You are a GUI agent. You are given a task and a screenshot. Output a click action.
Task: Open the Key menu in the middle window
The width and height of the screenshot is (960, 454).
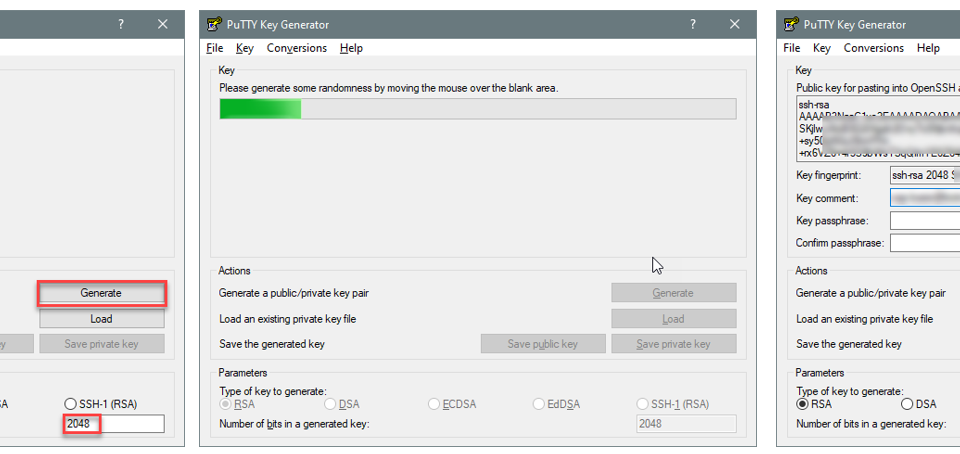[245, 48]
